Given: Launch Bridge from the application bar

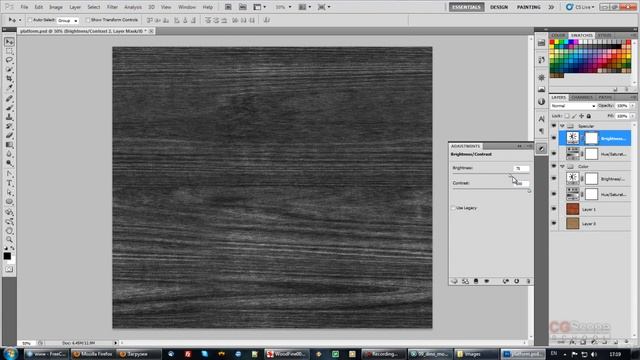Looking at the screenshot, I should click(x=228, y=7).
